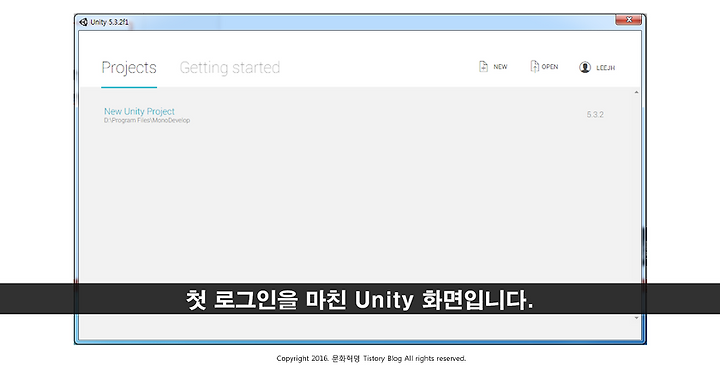This screenshot has height=365, width=720.
Task: Open the New Unity Project entry
Action: (139, 111)
